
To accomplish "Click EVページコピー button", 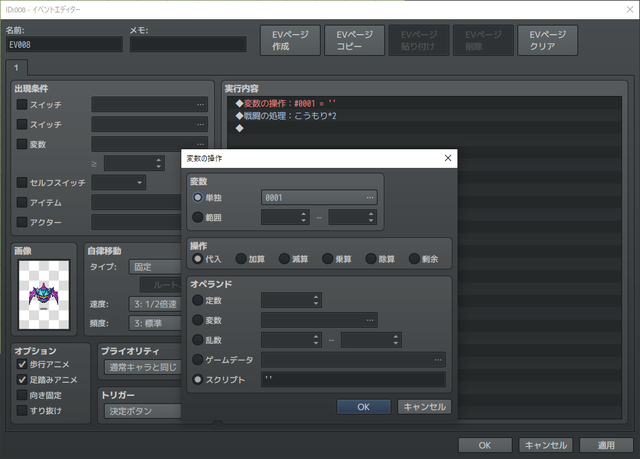I will [354, 40].
